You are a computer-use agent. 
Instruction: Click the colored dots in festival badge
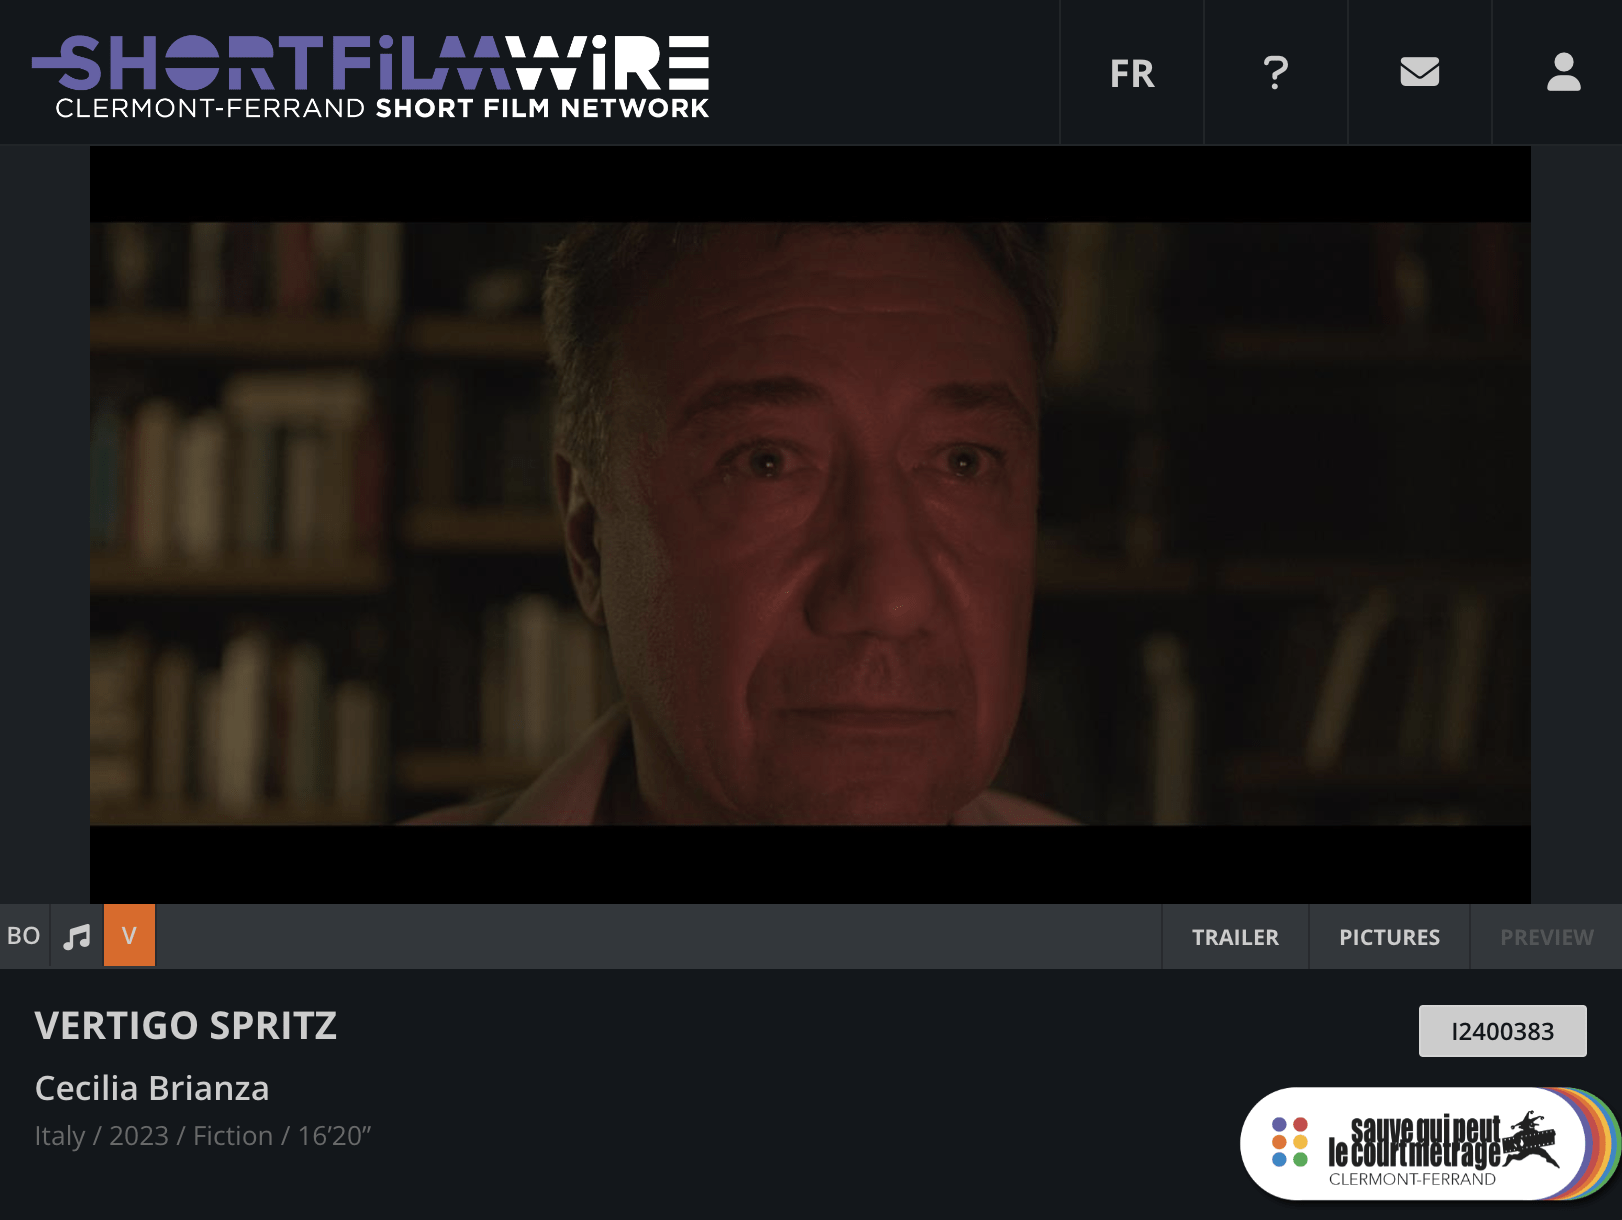[x=1289, y=1142]
